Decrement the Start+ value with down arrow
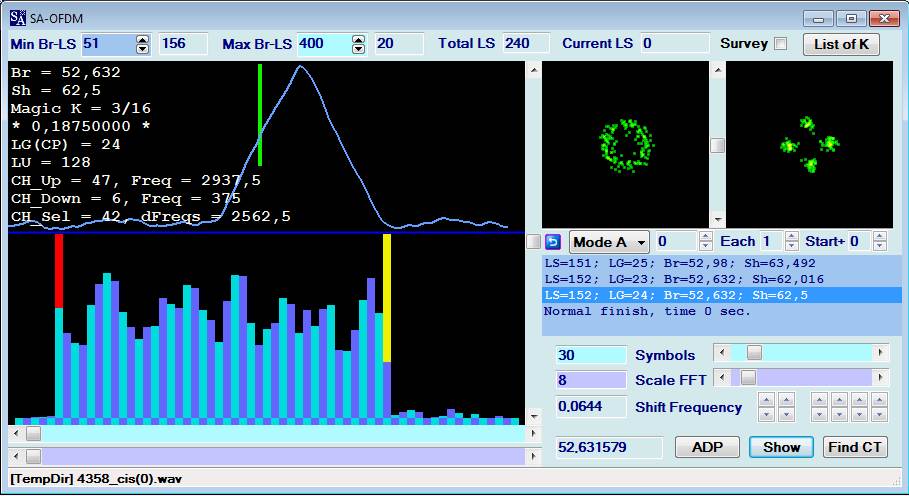Viewport: 909px width, 496px height. point(880,246)
